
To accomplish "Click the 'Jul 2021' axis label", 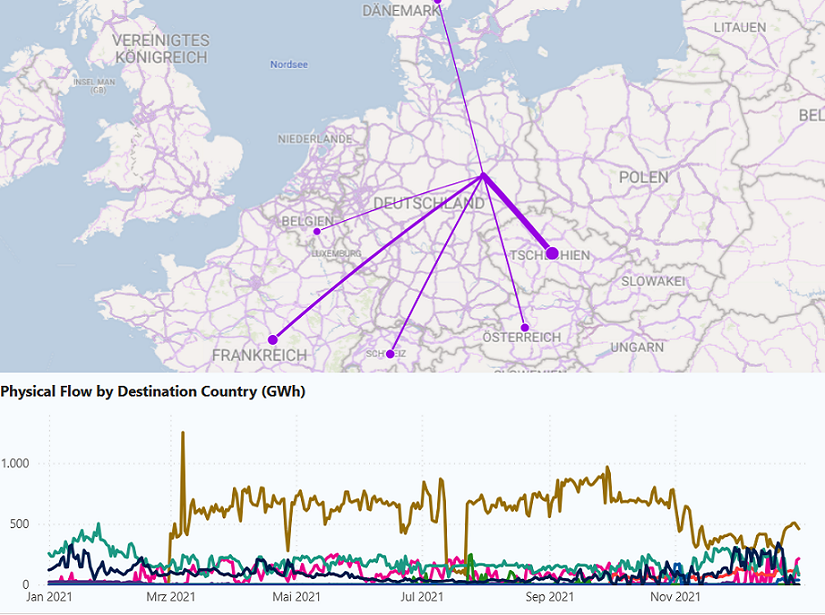I will tap(421, 597).
